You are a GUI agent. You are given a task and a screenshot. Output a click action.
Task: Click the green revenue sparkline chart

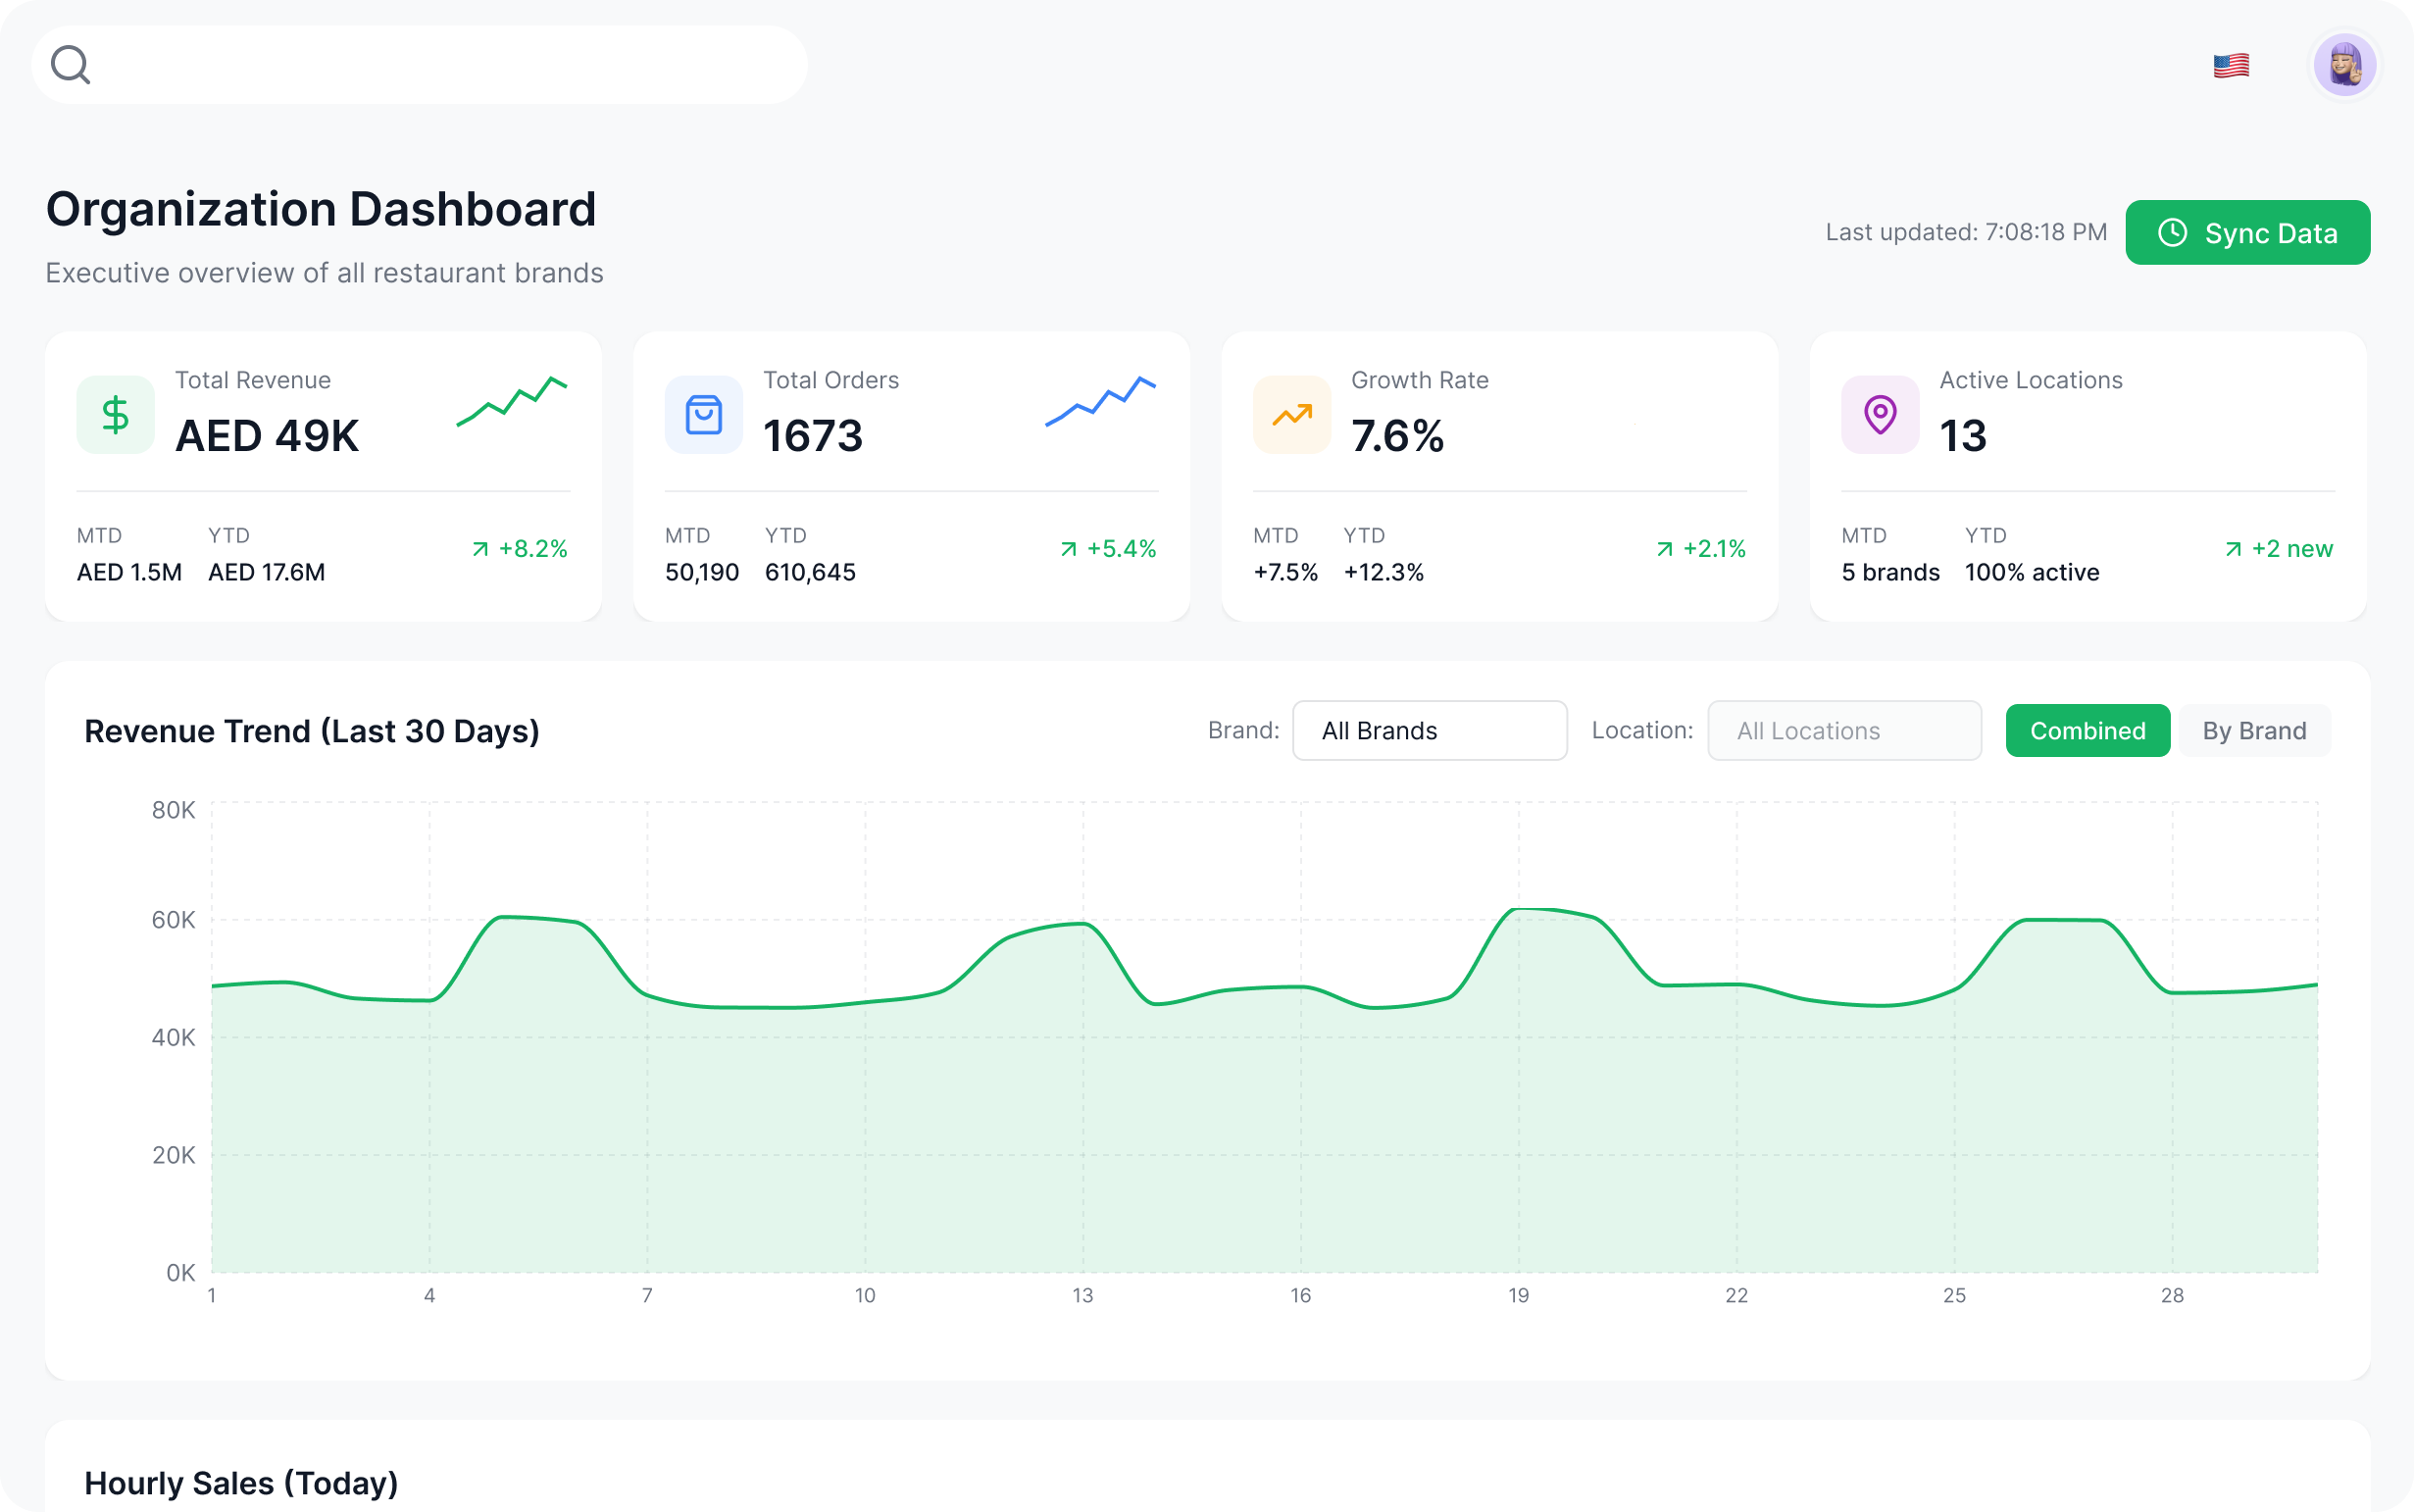click(512, 401)
